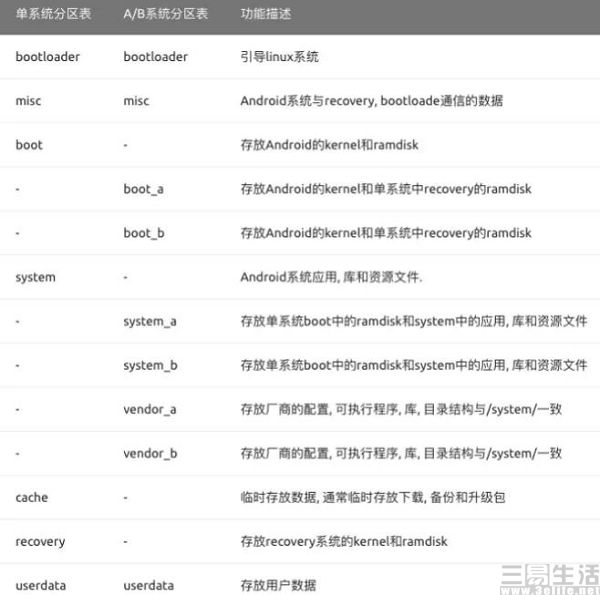
Task: Click the description in the system_b row
Action: pos(414,365)
